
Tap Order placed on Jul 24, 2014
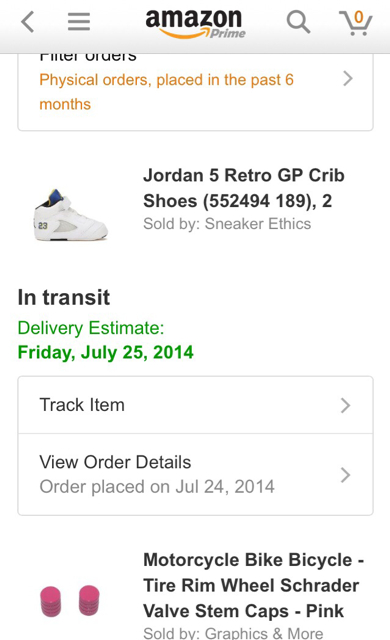tap(157, 487)
